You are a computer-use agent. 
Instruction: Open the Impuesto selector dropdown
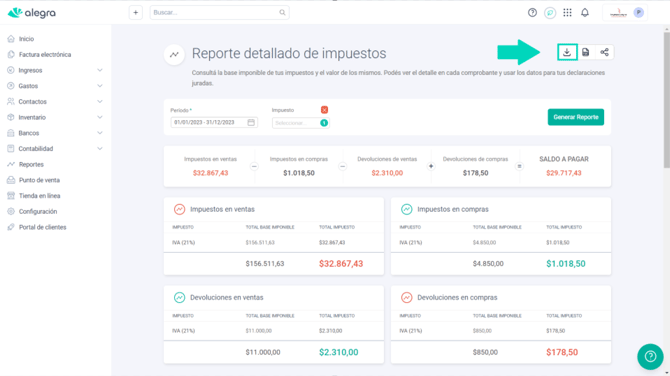tap(300, 123)
